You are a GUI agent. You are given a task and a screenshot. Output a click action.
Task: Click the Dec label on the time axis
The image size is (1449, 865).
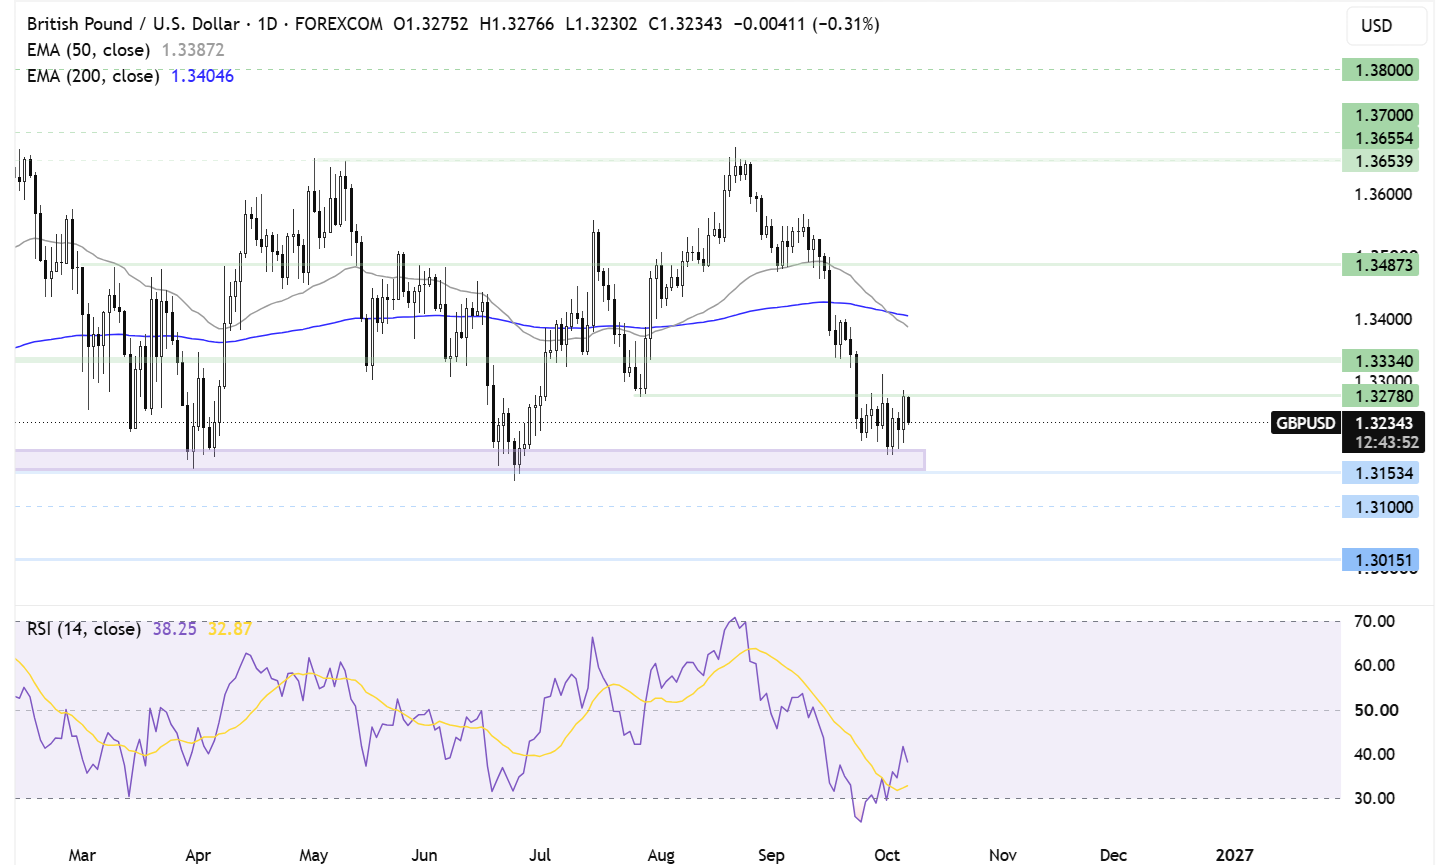click(1113, 855)
